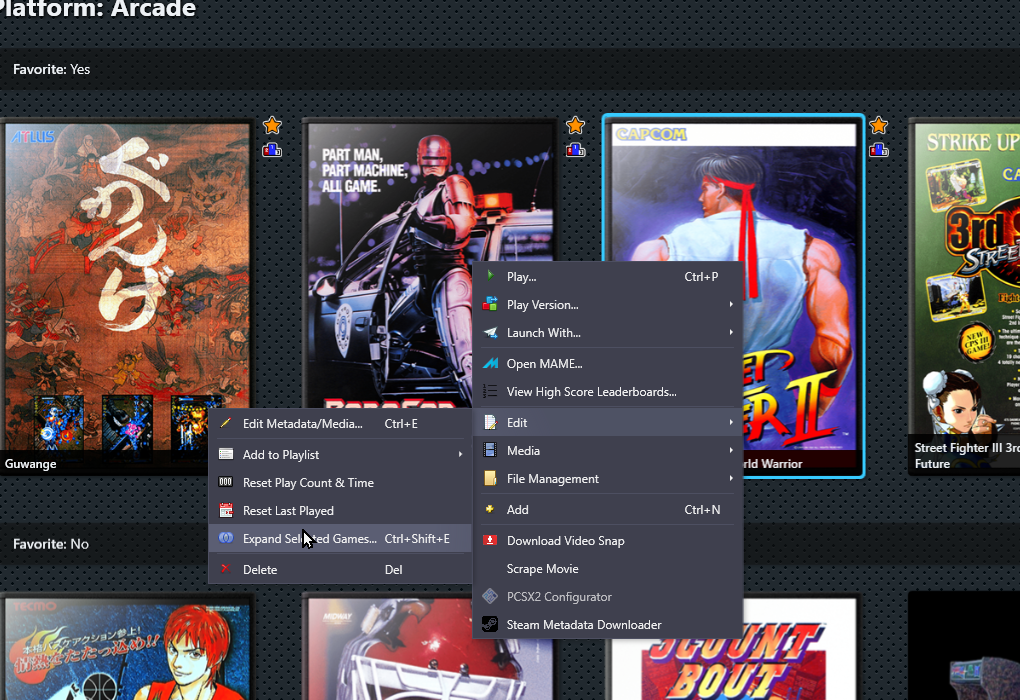
Task: Expand the Edit submenu arrow
Action: pyautogui.click(x=731, y=422)
